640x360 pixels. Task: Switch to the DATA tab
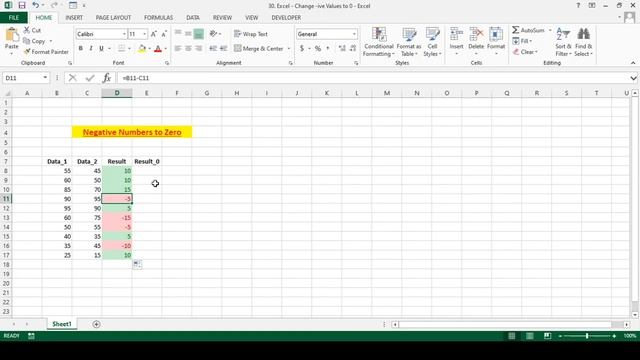click(193, 18)
